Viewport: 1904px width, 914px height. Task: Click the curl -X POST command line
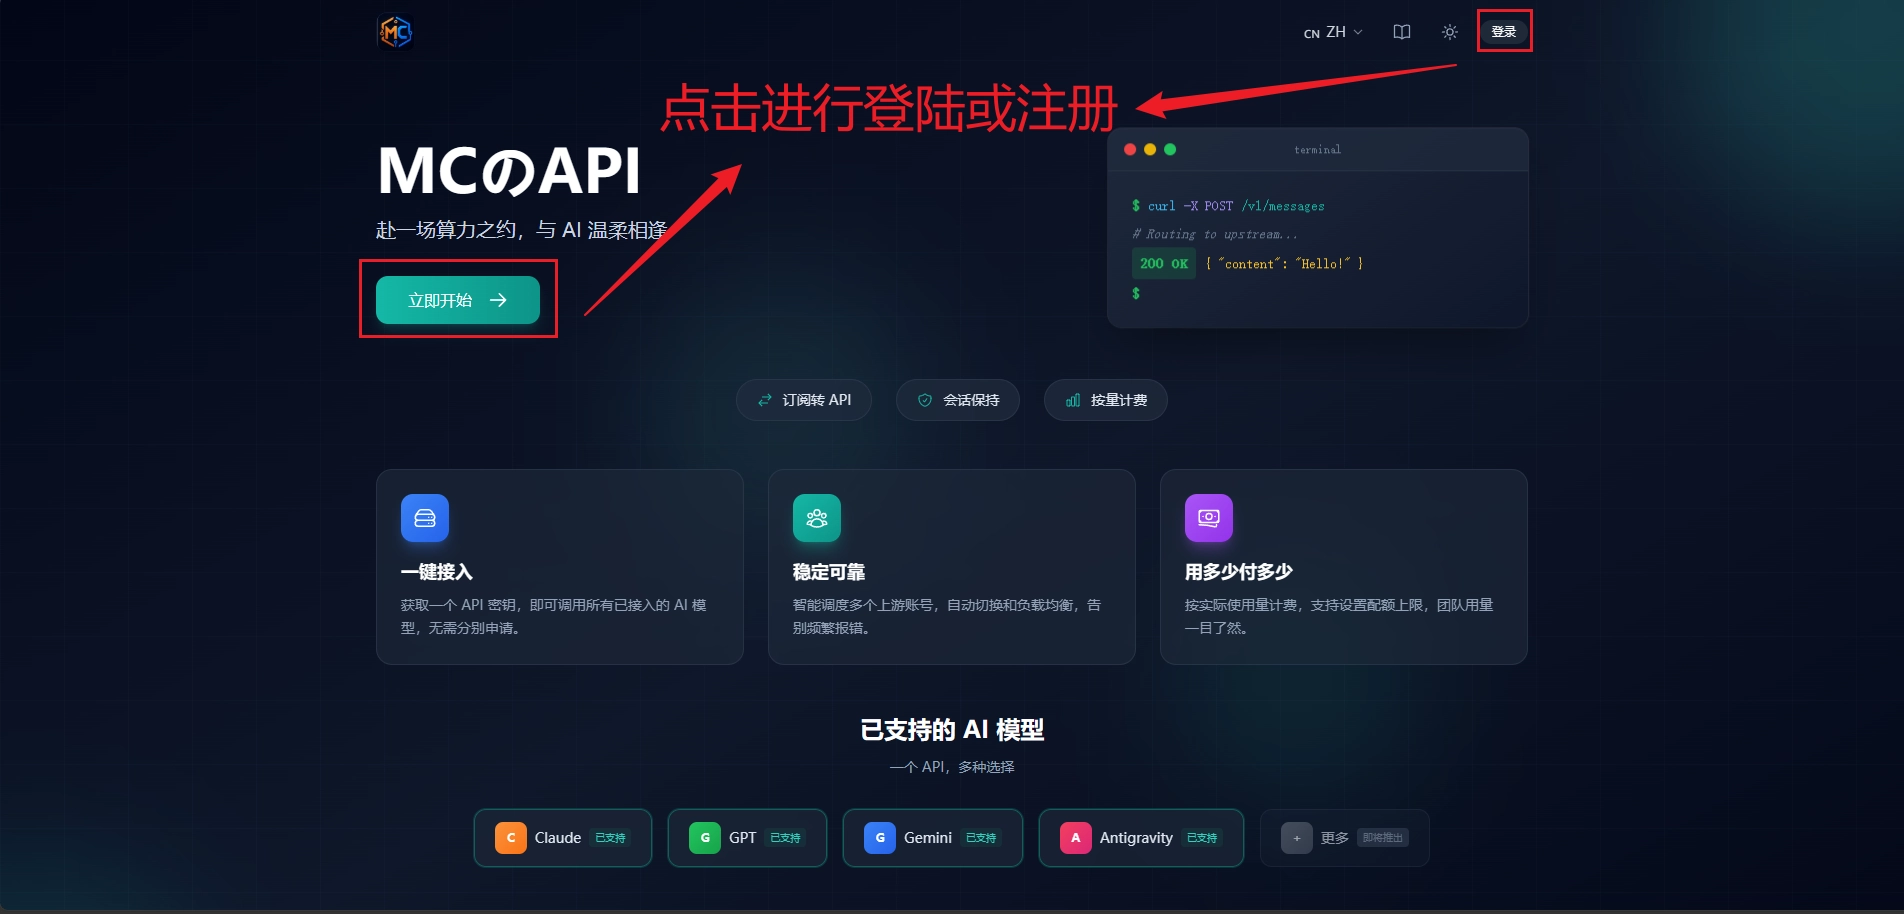pos(1228,206)
